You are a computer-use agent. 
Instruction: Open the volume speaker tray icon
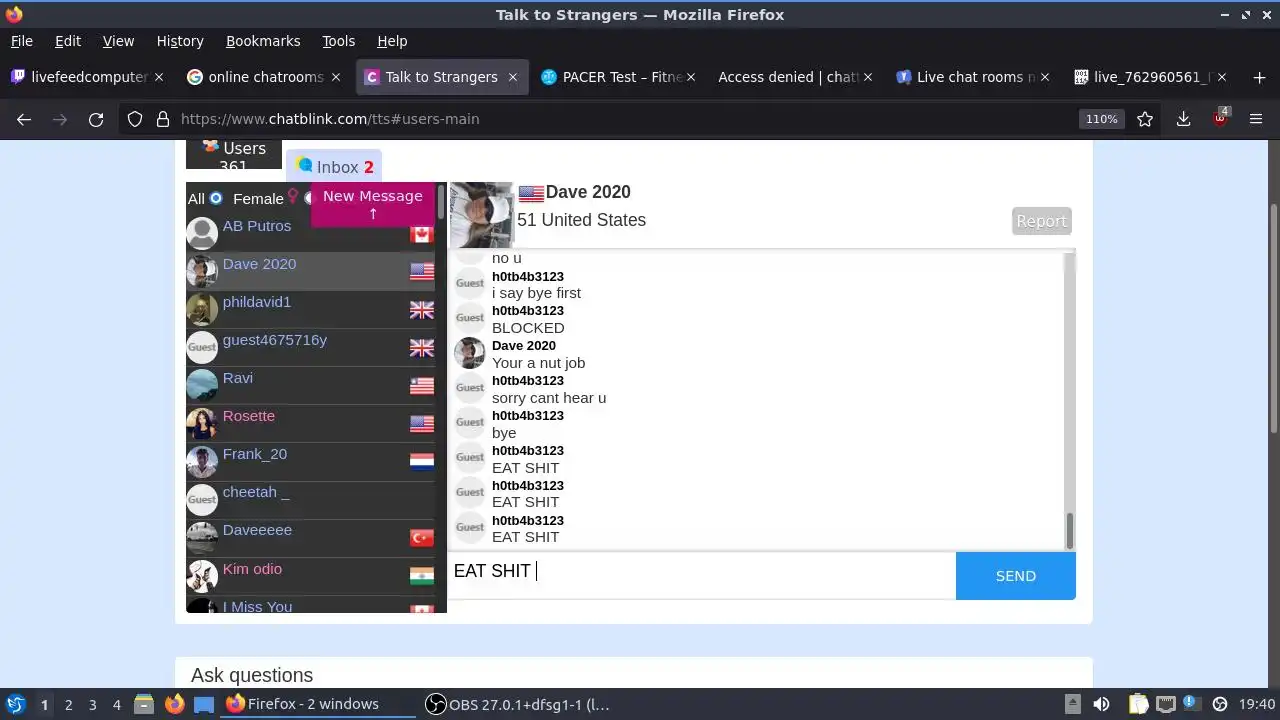[x=1101, y=704]
